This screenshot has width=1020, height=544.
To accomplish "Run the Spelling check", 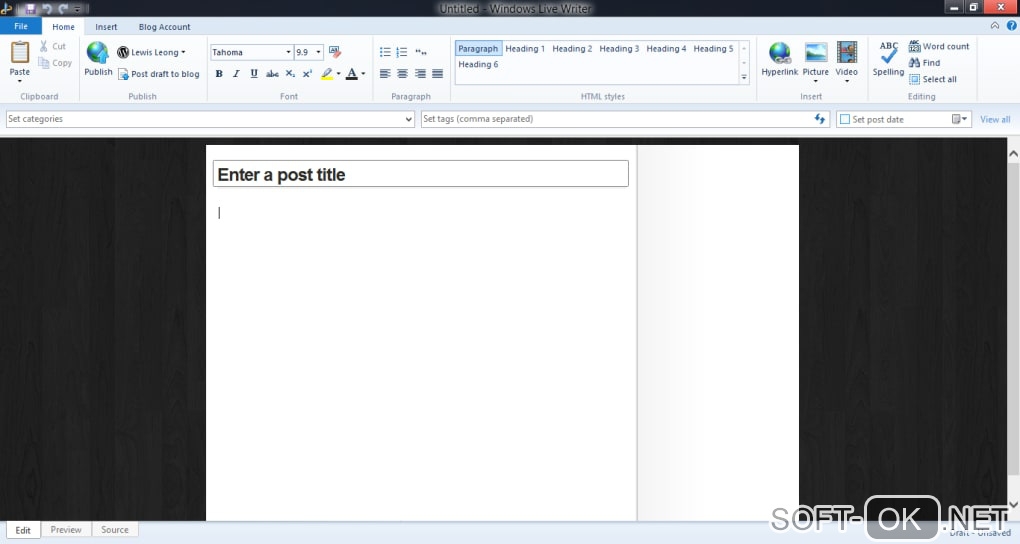I will [x=888, y=59].
